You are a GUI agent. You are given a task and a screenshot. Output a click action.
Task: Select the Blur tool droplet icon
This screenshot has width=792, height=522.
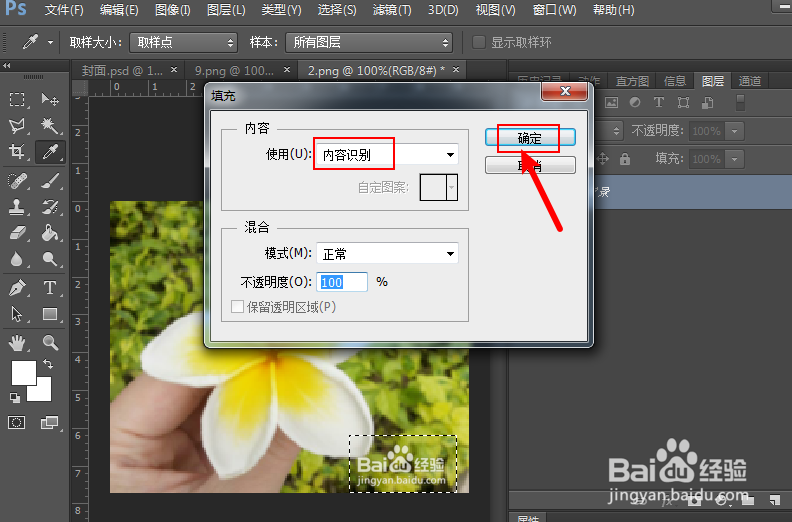[x=17, y=259]
